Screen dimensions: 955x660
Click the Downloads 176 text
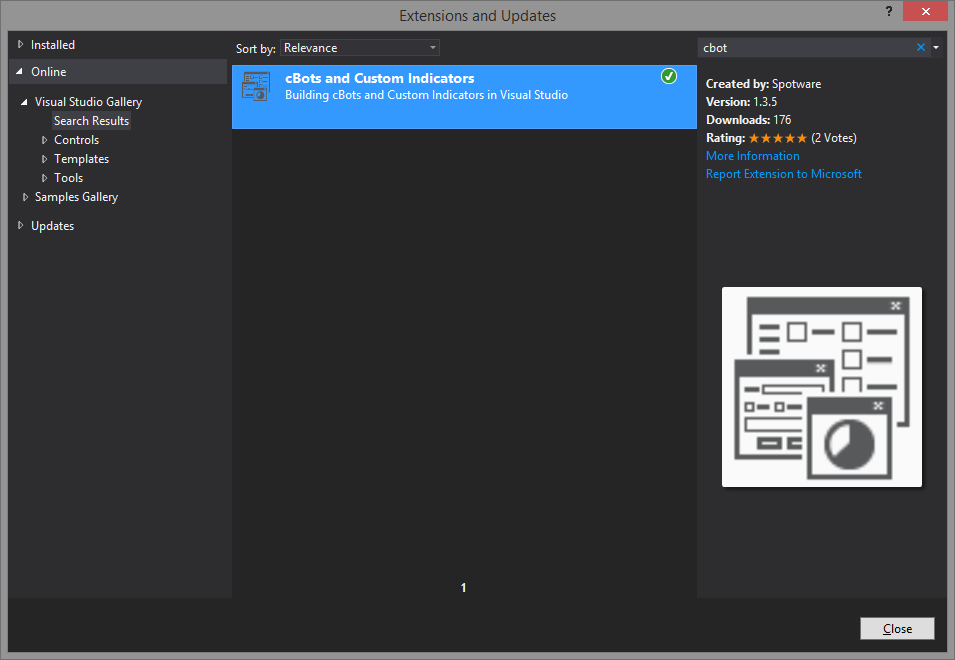749,120
